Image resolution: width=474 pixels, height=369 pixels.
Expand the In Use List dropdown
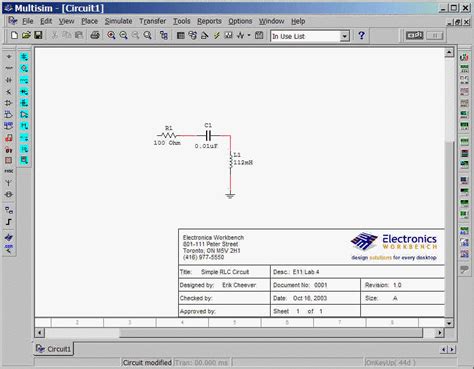coord(344,36)
